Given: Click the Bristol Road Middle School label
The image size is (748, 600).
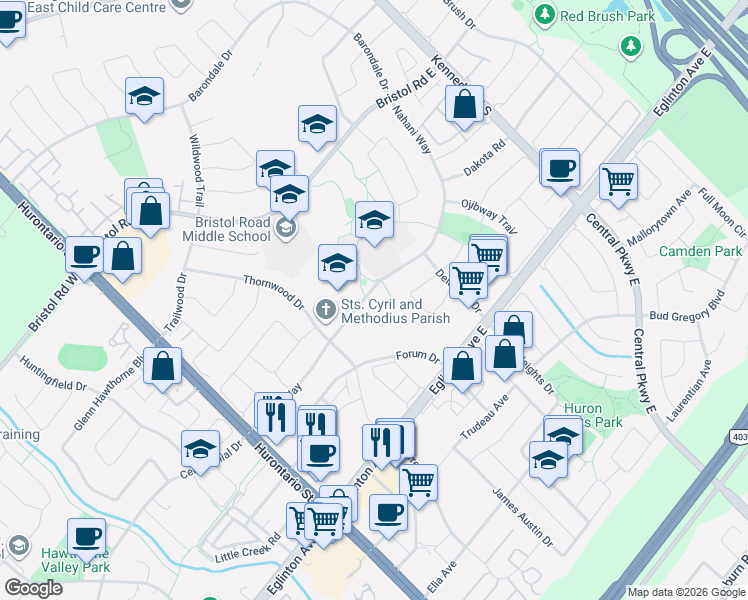Looking at the screenshot, I should click(x=226, y=229).
